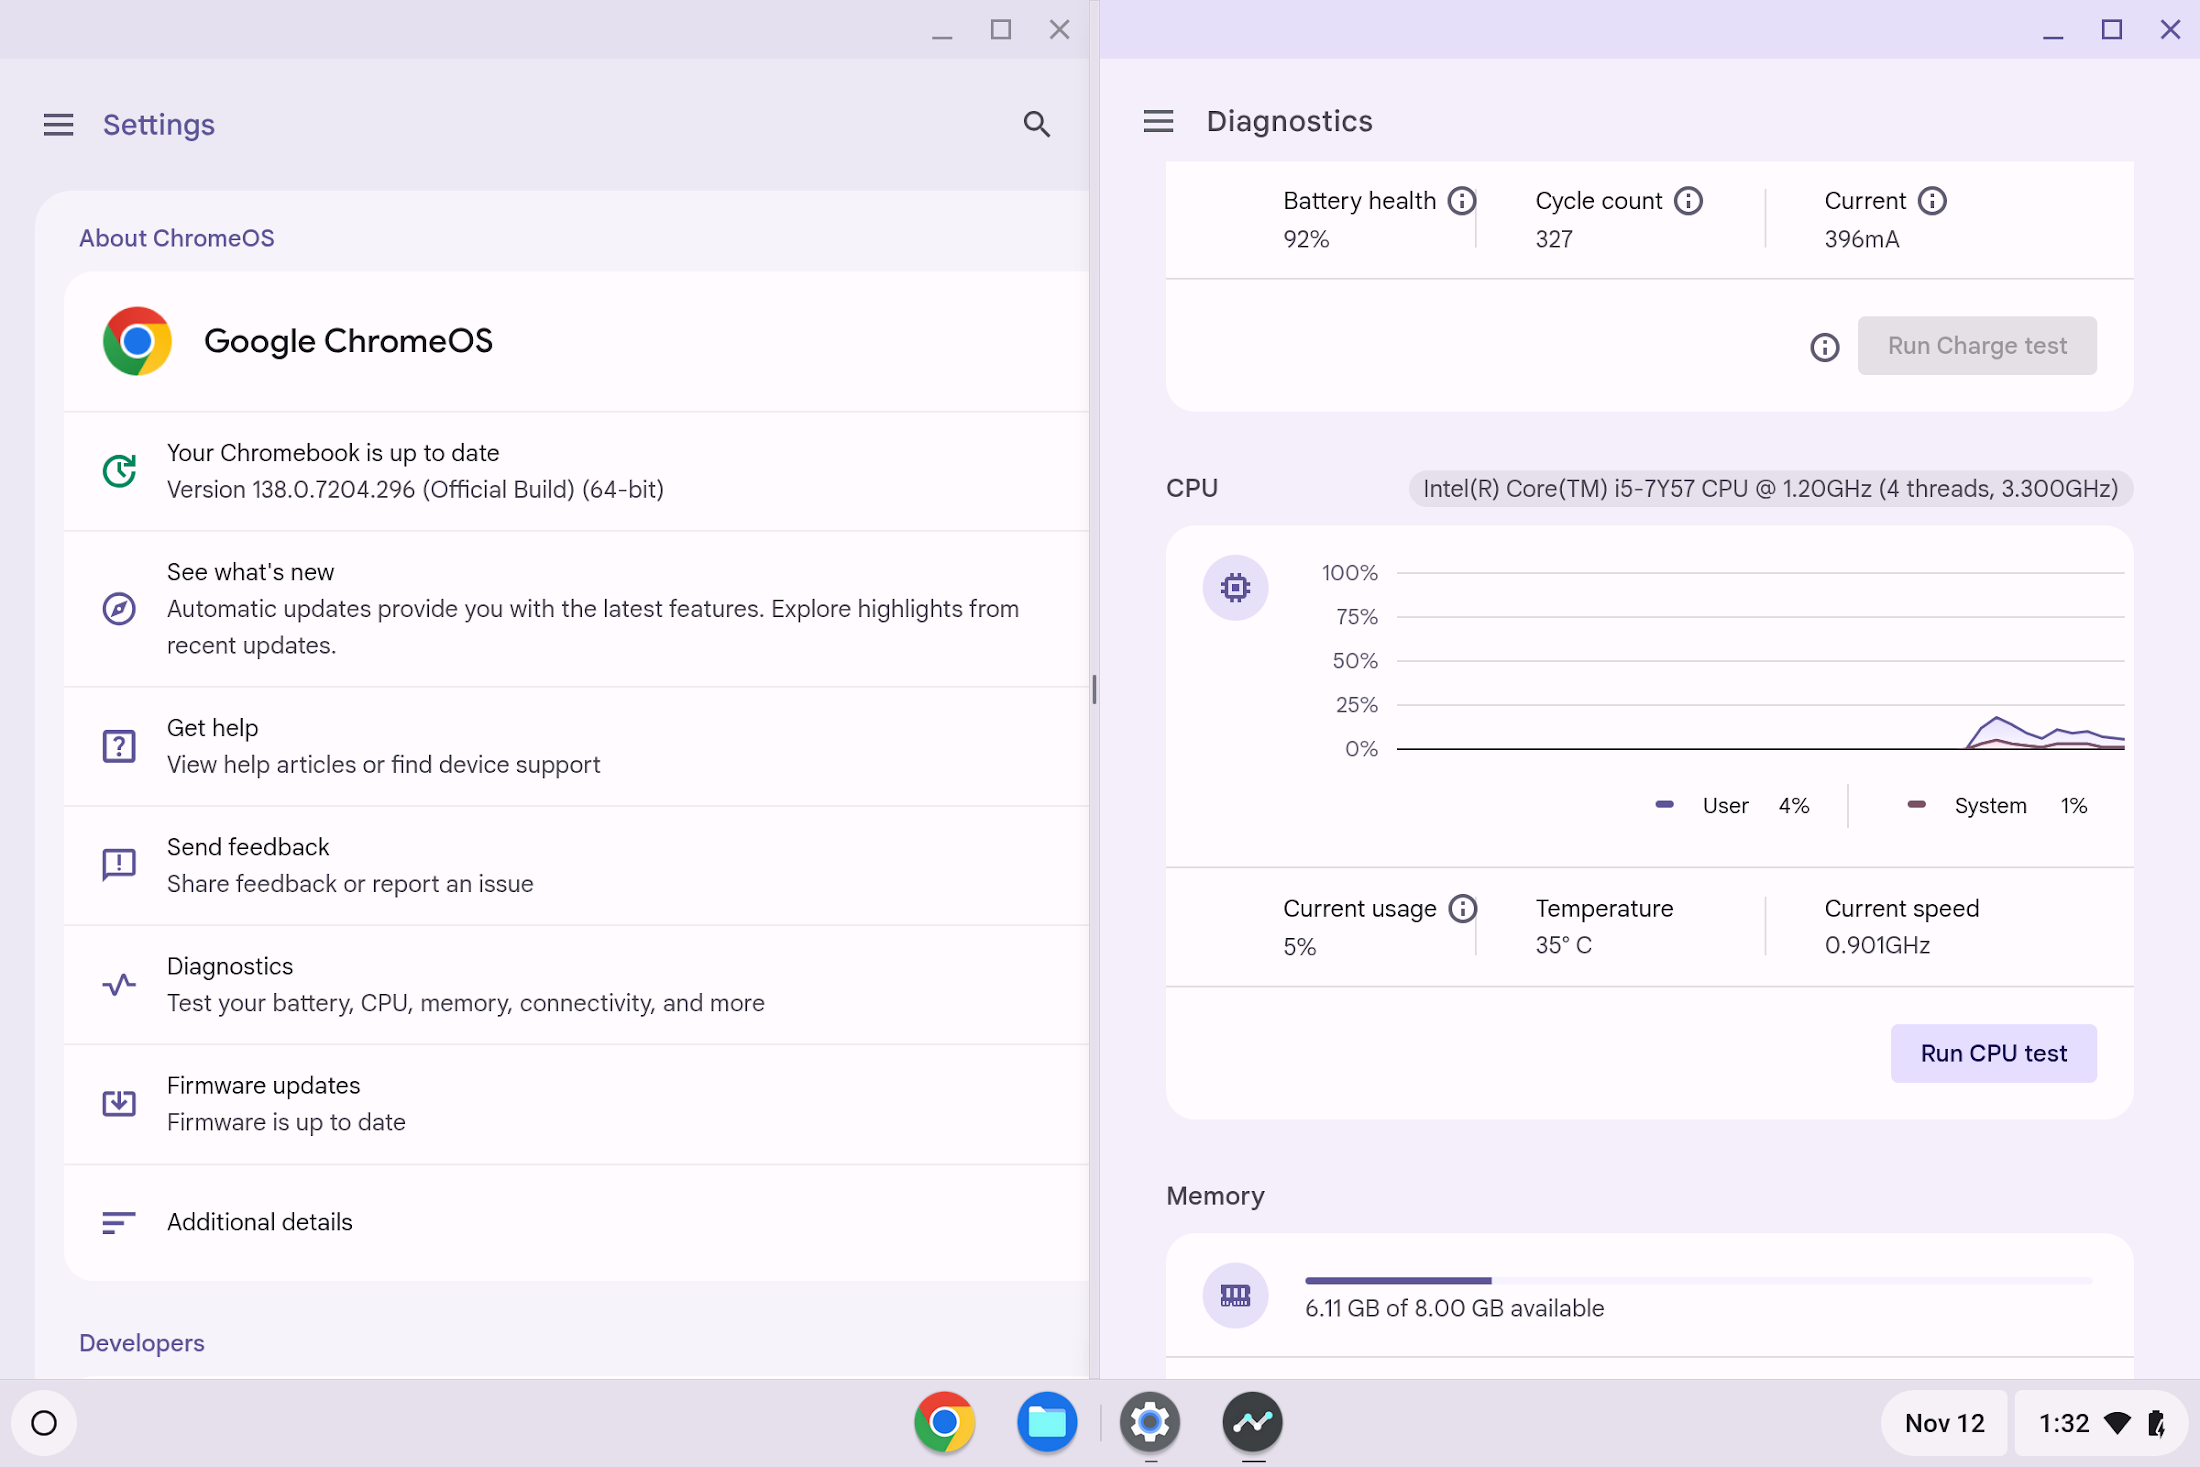The image size is (2200, 1467).
Task: Open the Settings hamburger menu
Action: (58, 124)
